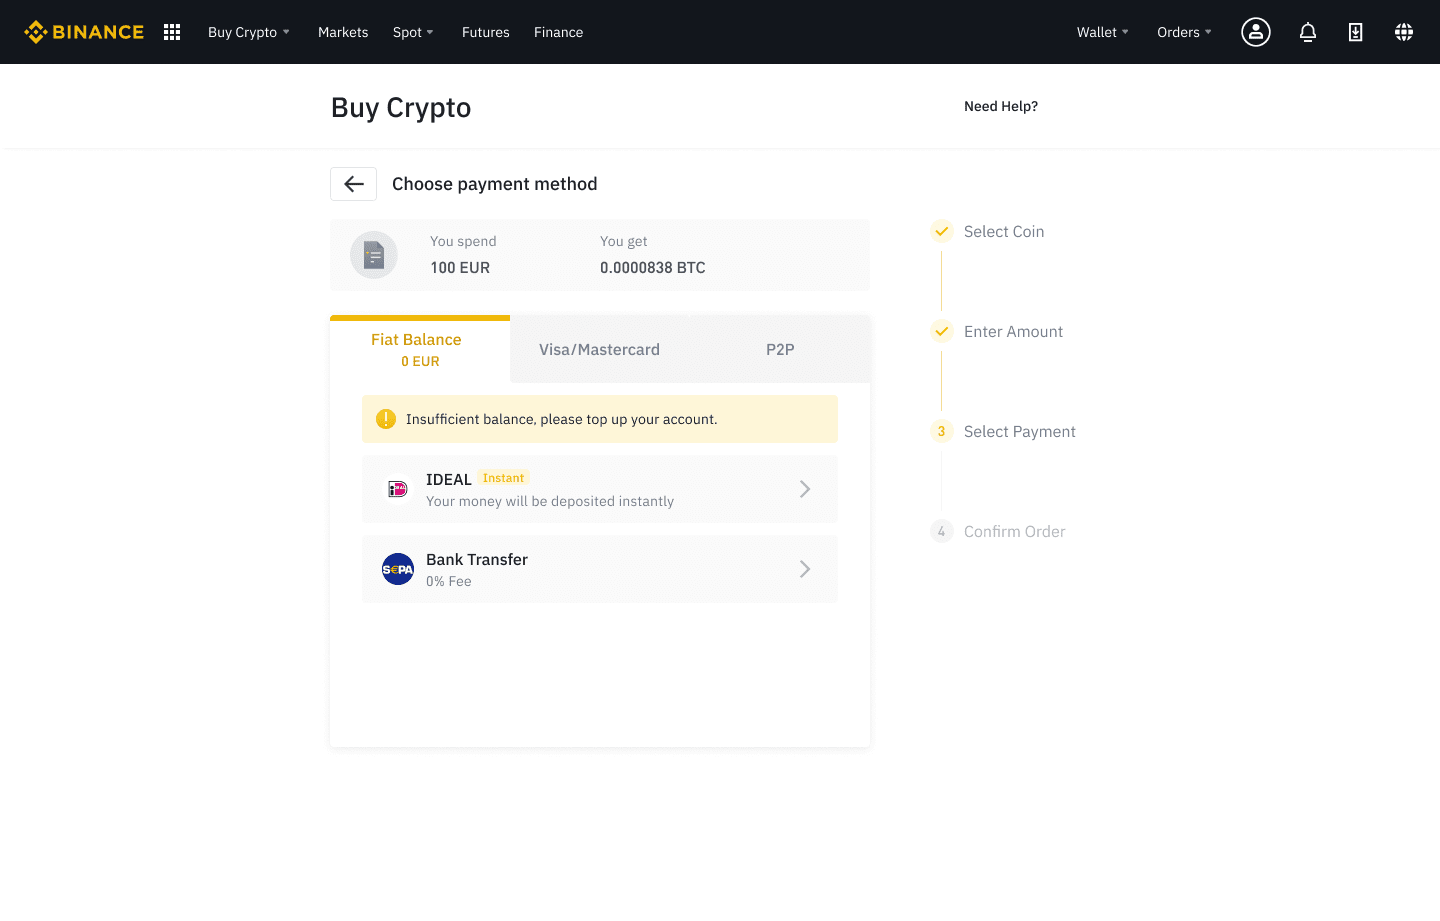Click the Enter Amount checkmark icon
This screenshot has height=921, width=1440.
coord(942,331)
